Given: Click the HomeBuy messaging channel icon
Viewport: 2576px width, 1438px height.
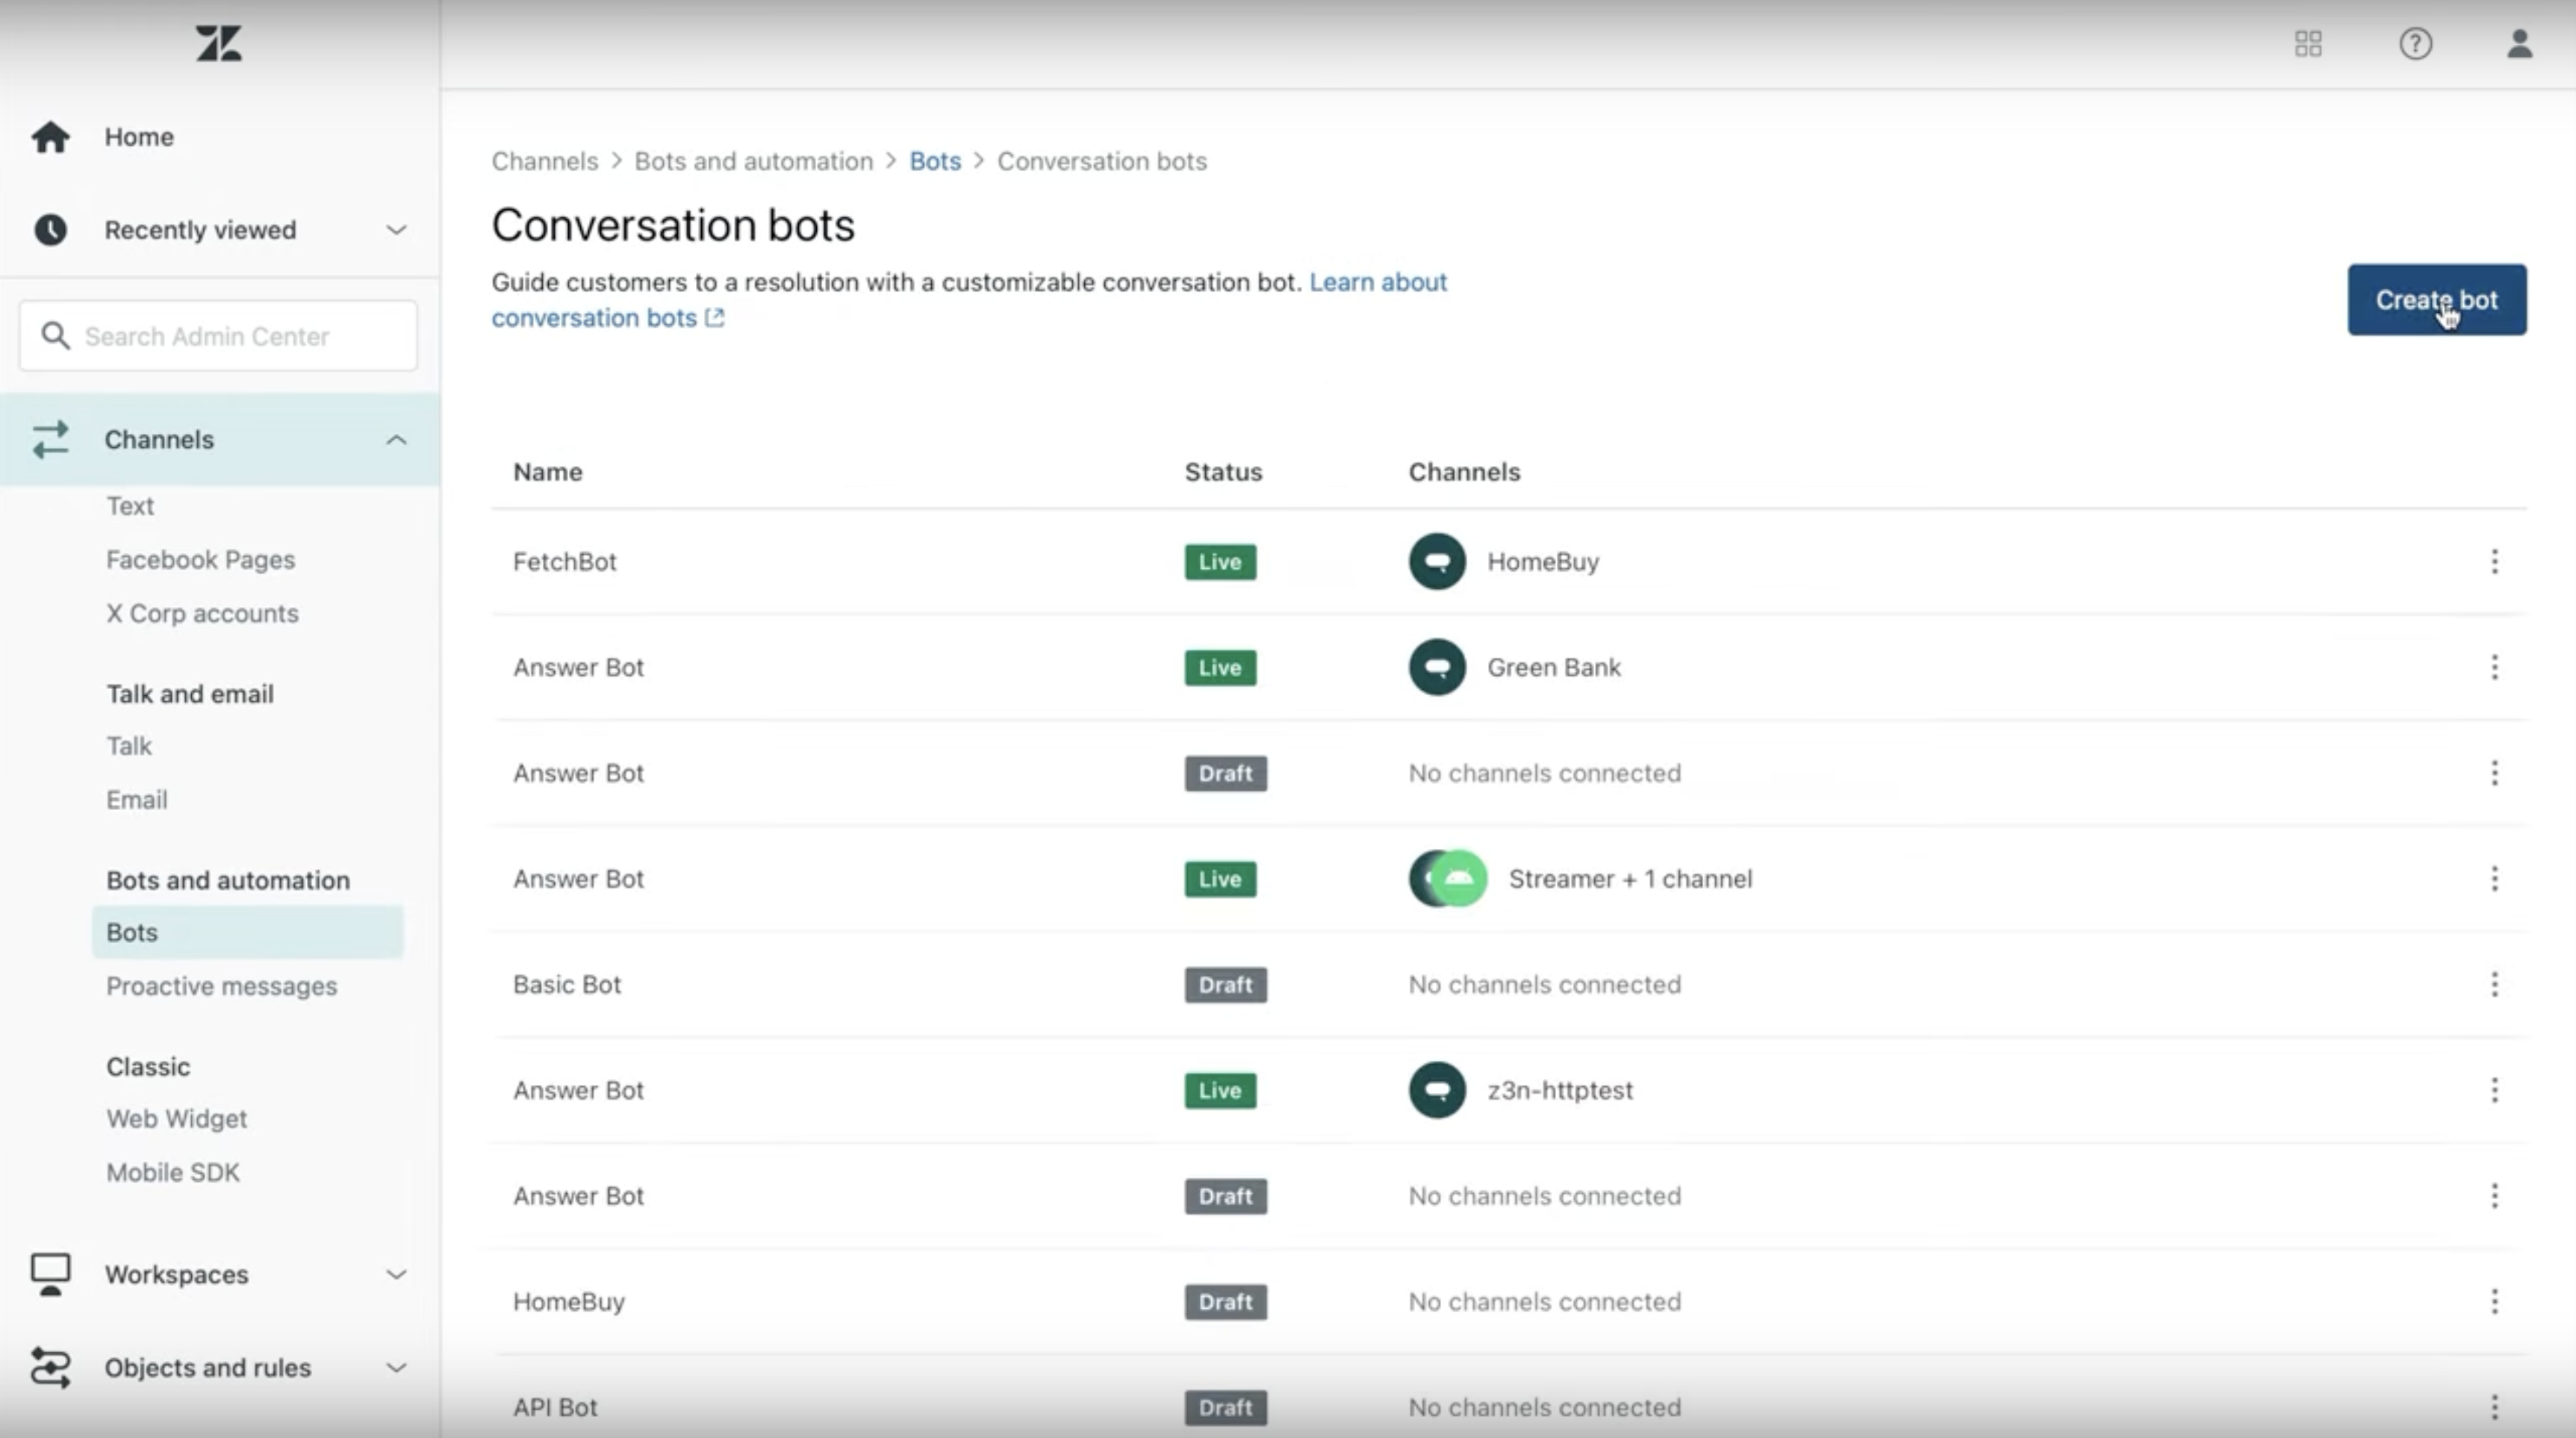Looking at the screenshot, I should point(1437,562).
